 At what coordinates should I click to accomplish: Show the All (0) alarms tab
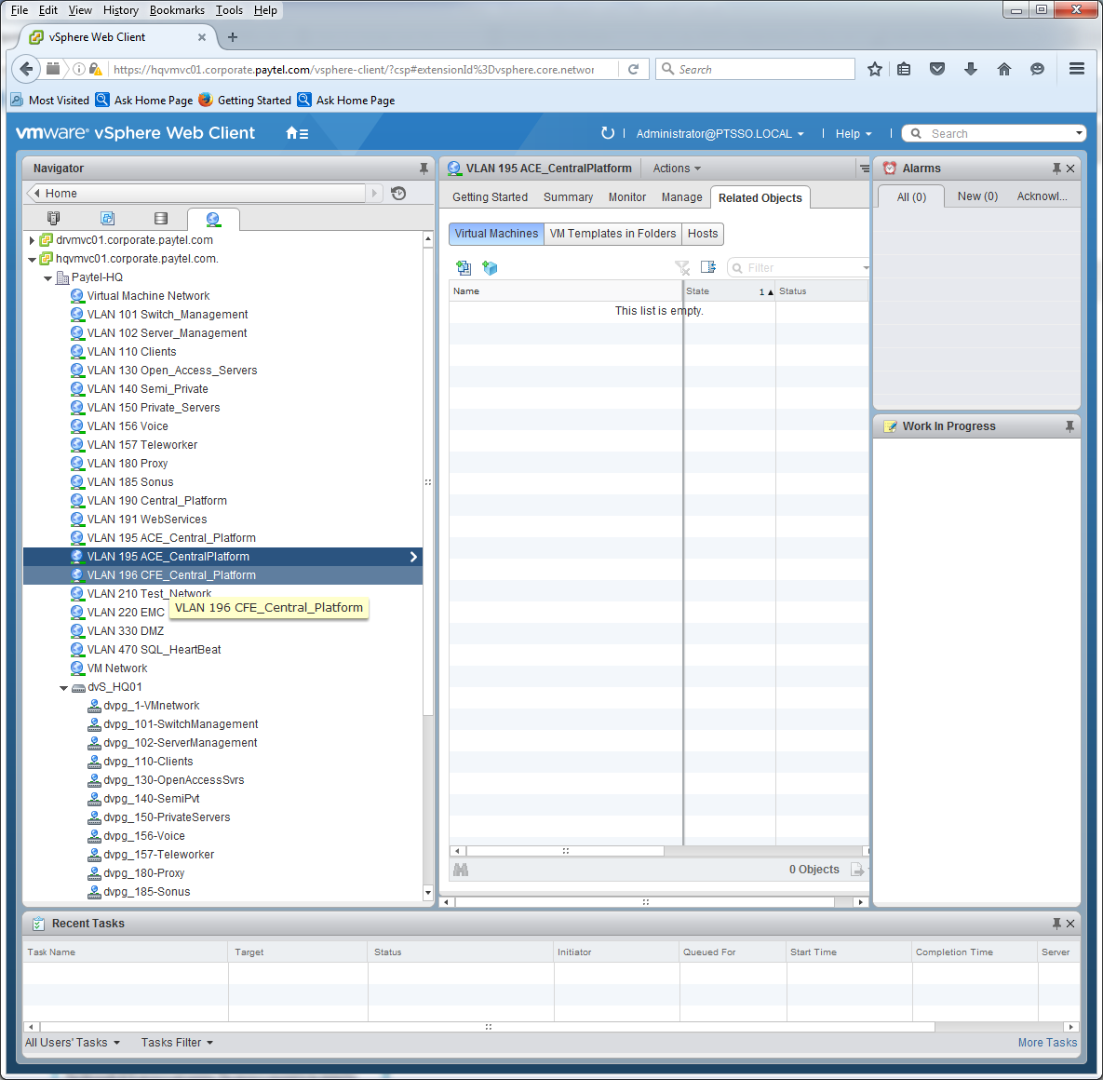(911, 197)
